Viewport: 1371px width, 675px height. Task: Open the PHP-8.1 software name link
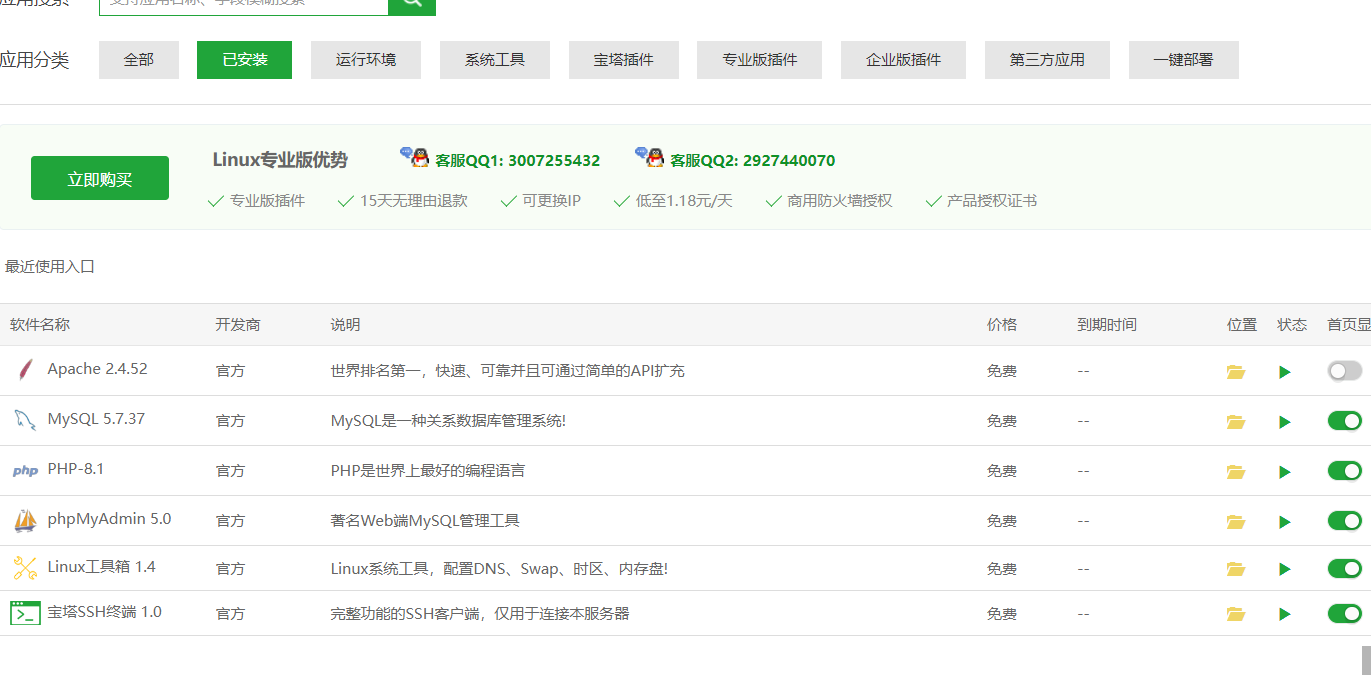coord(76,469)
